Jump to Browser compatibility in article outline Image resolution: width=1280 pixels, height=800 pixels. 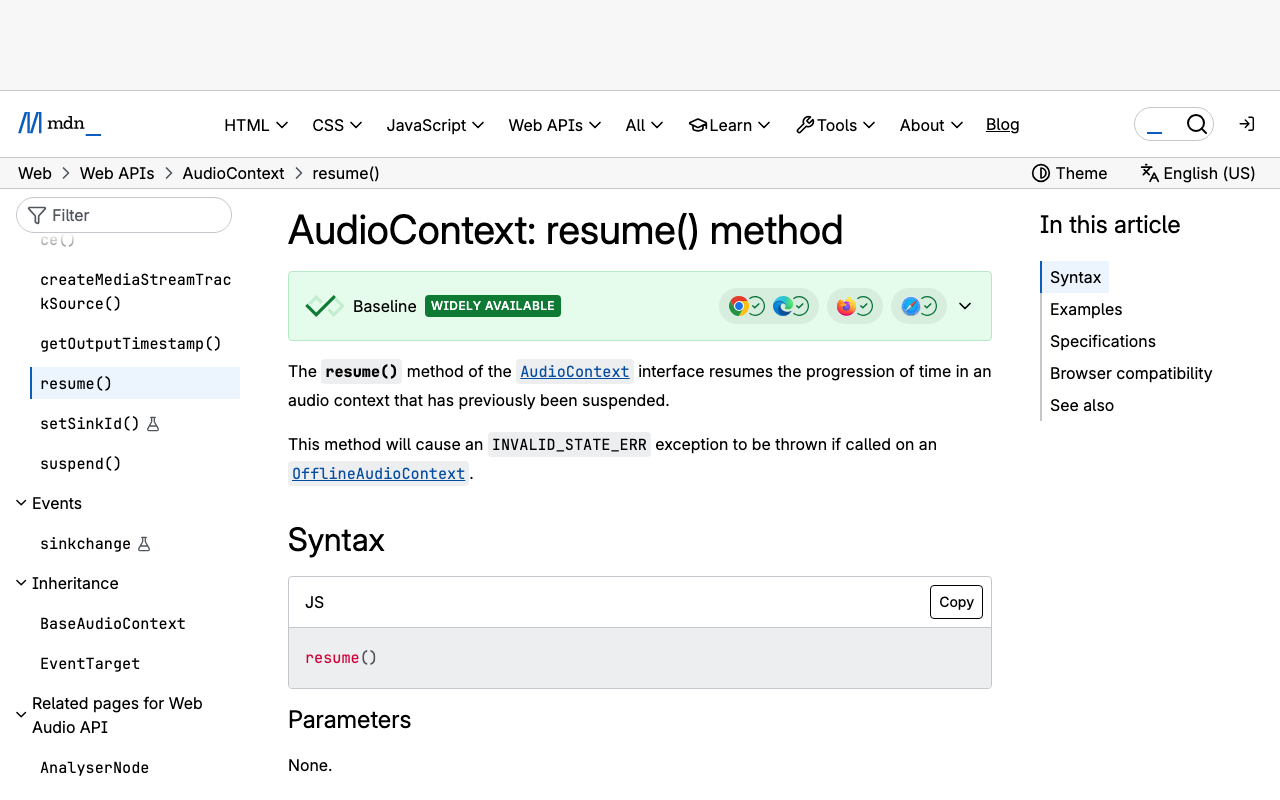tap(1131, 373)
